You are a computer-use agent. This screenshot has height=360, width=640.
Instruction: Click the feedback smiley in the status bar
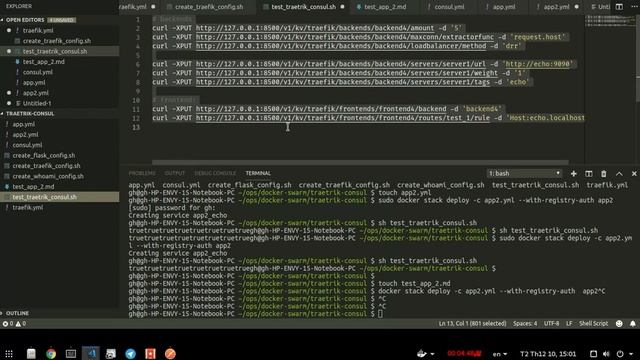coord(619,324)
